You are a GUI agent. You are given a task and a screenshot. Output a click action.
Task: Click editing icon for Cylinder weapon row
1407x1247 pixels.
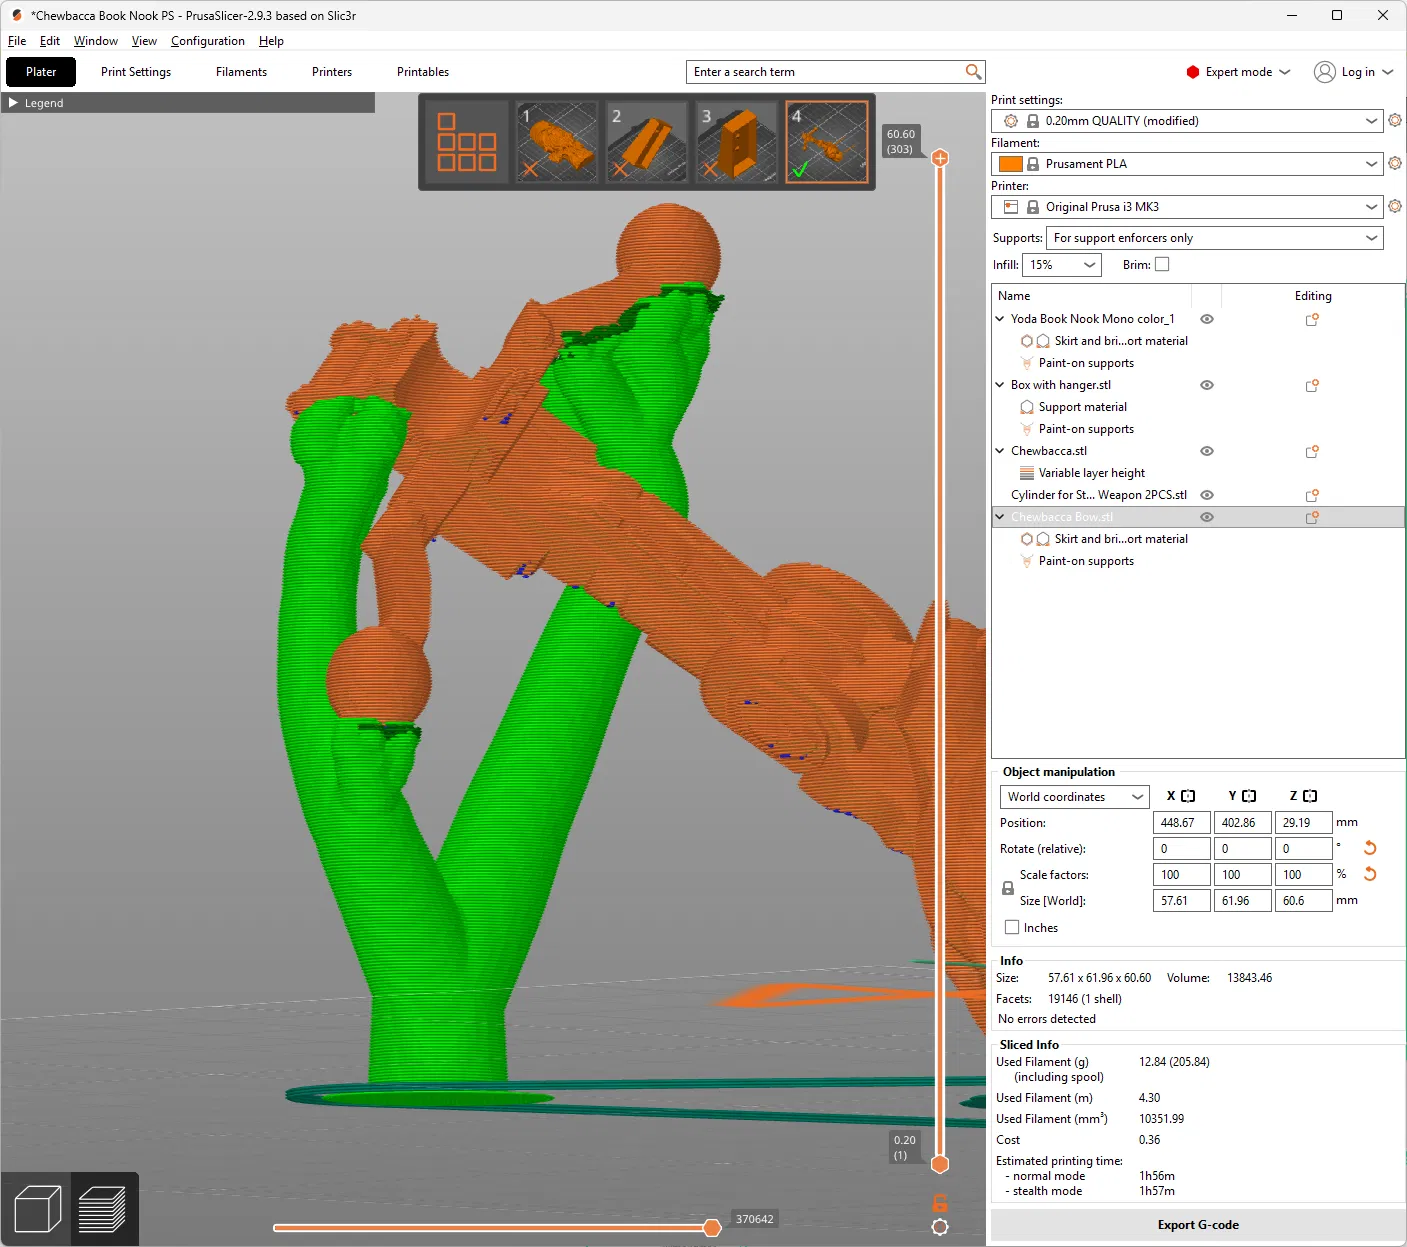click(1312, 495)
